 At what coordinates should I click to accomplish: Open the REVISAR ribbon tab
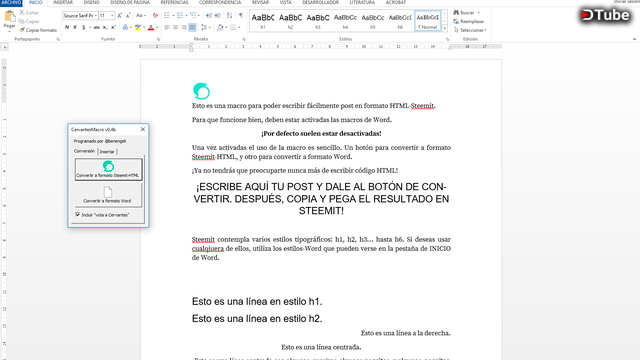tap(260, 2)
